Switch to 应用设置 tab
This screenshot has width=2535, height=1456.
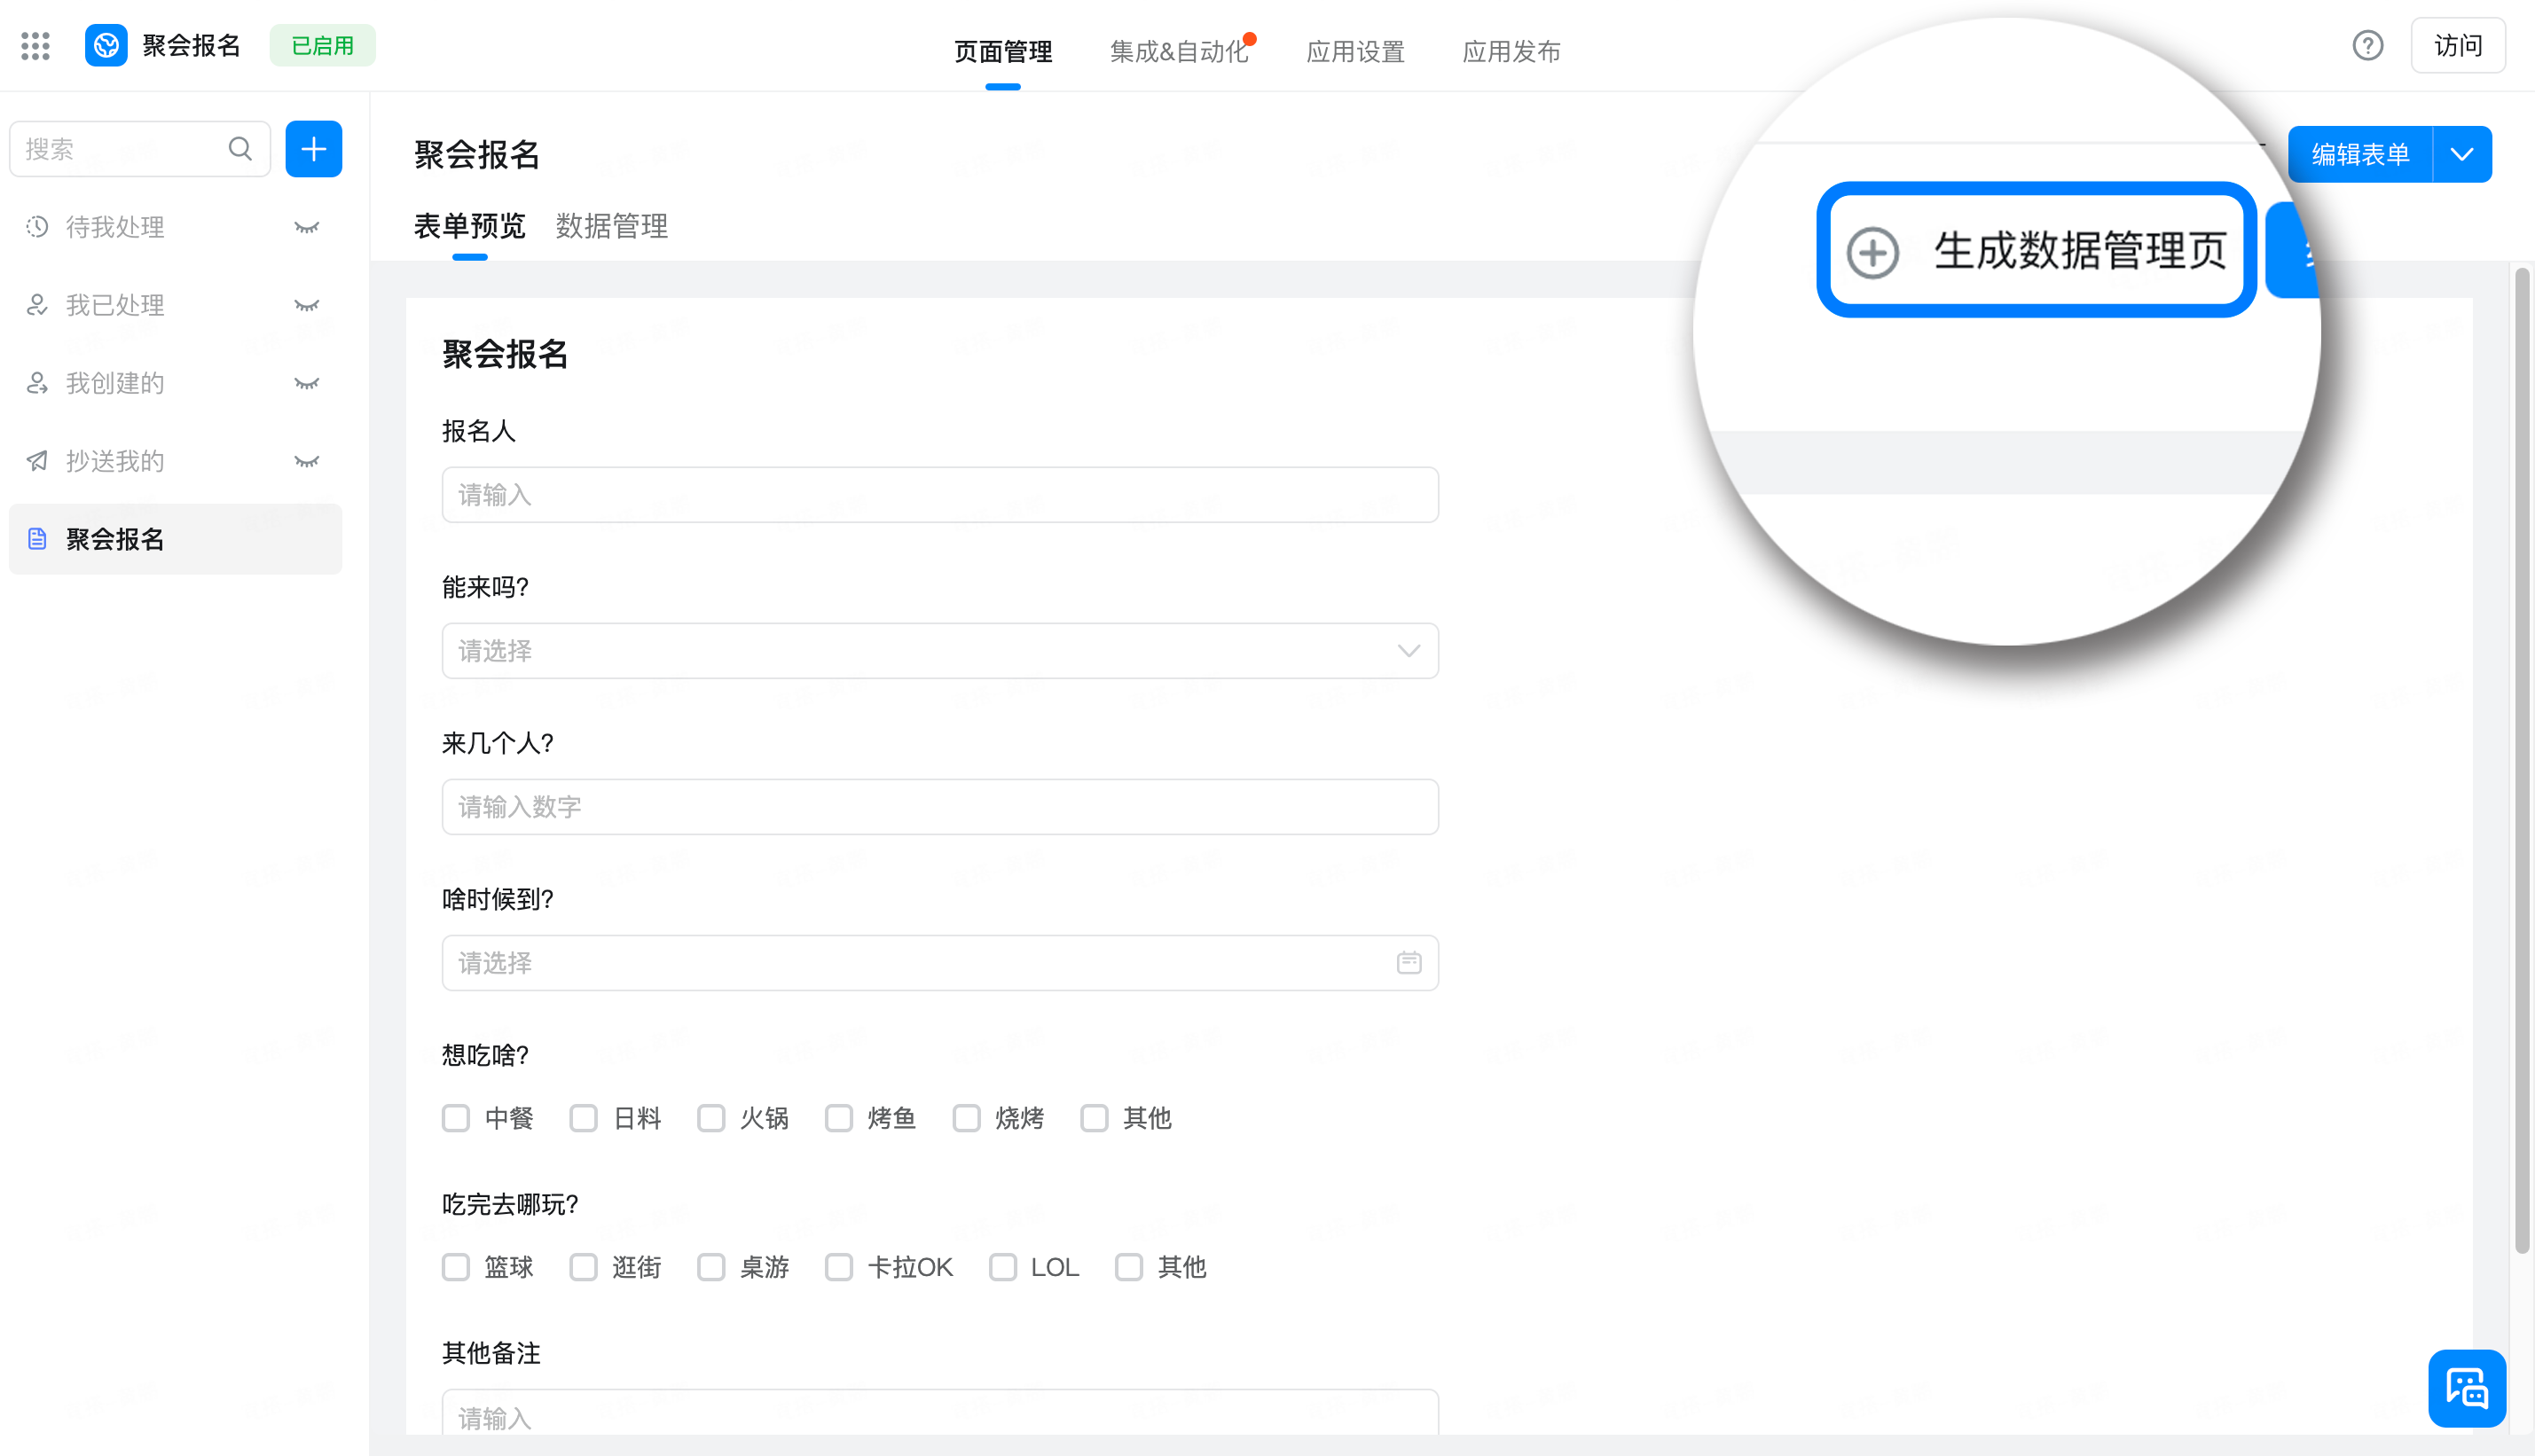tap(1355, 51)
